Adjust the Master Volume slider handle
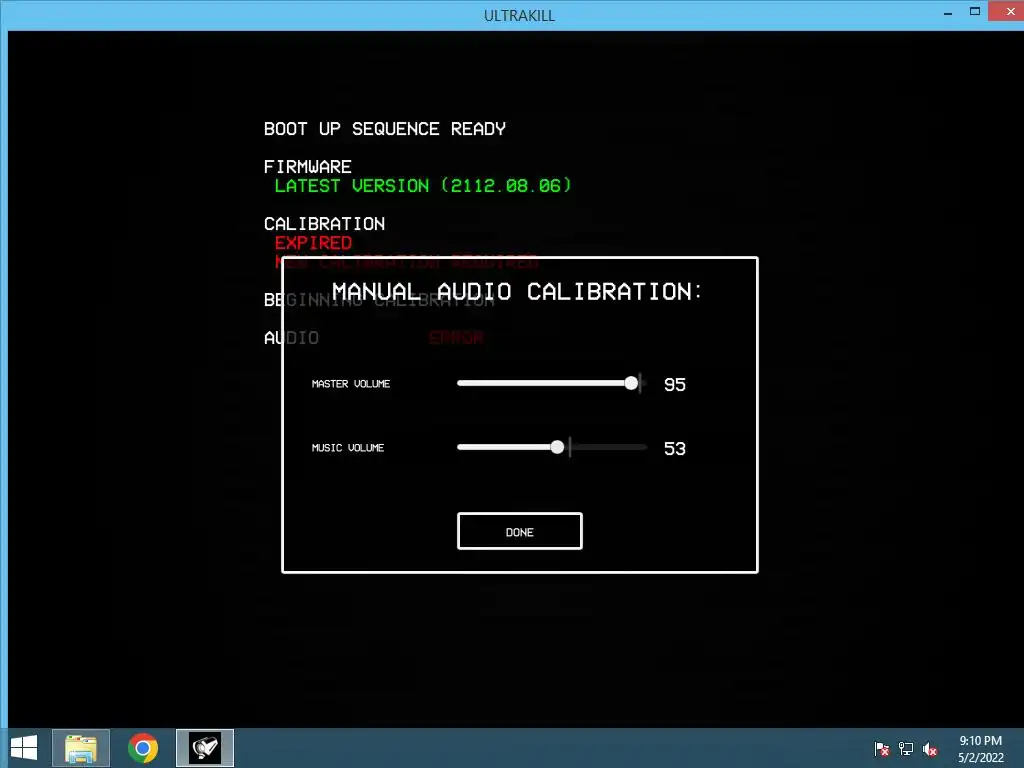 [x=631, y=383]
